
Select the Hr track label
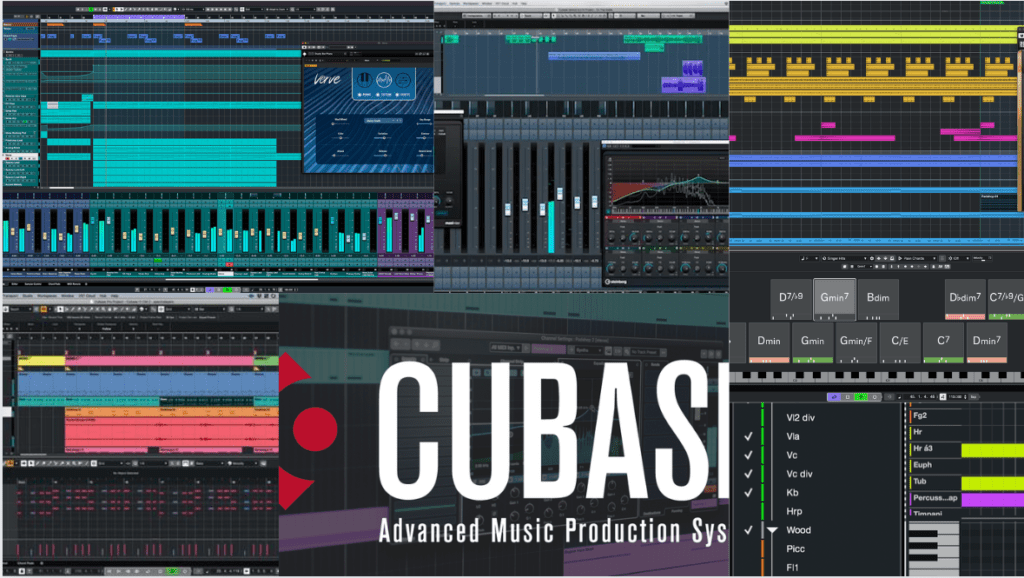coord(917,432)
